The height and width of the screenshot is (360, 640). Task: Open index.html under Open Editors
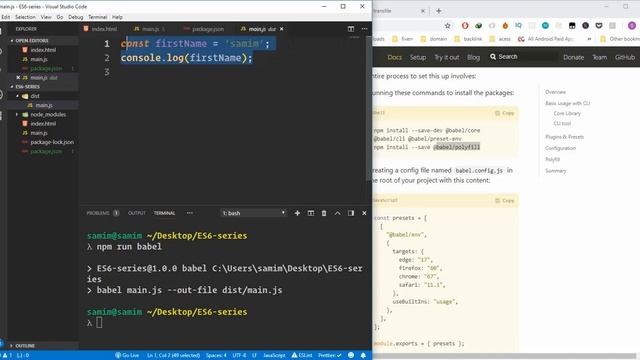[x=43, y=50]
